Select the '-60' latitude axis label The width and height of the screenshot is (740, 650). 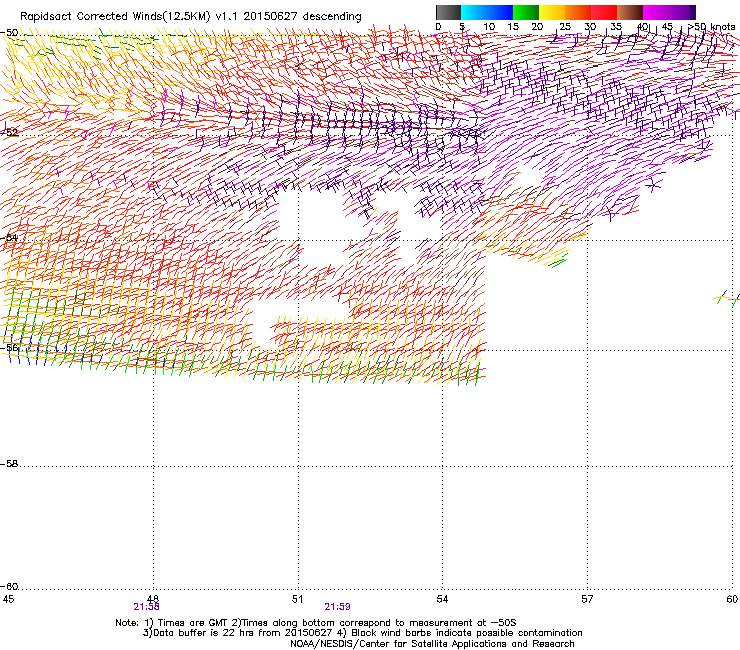pyautogui.click(x=9, y=587)
